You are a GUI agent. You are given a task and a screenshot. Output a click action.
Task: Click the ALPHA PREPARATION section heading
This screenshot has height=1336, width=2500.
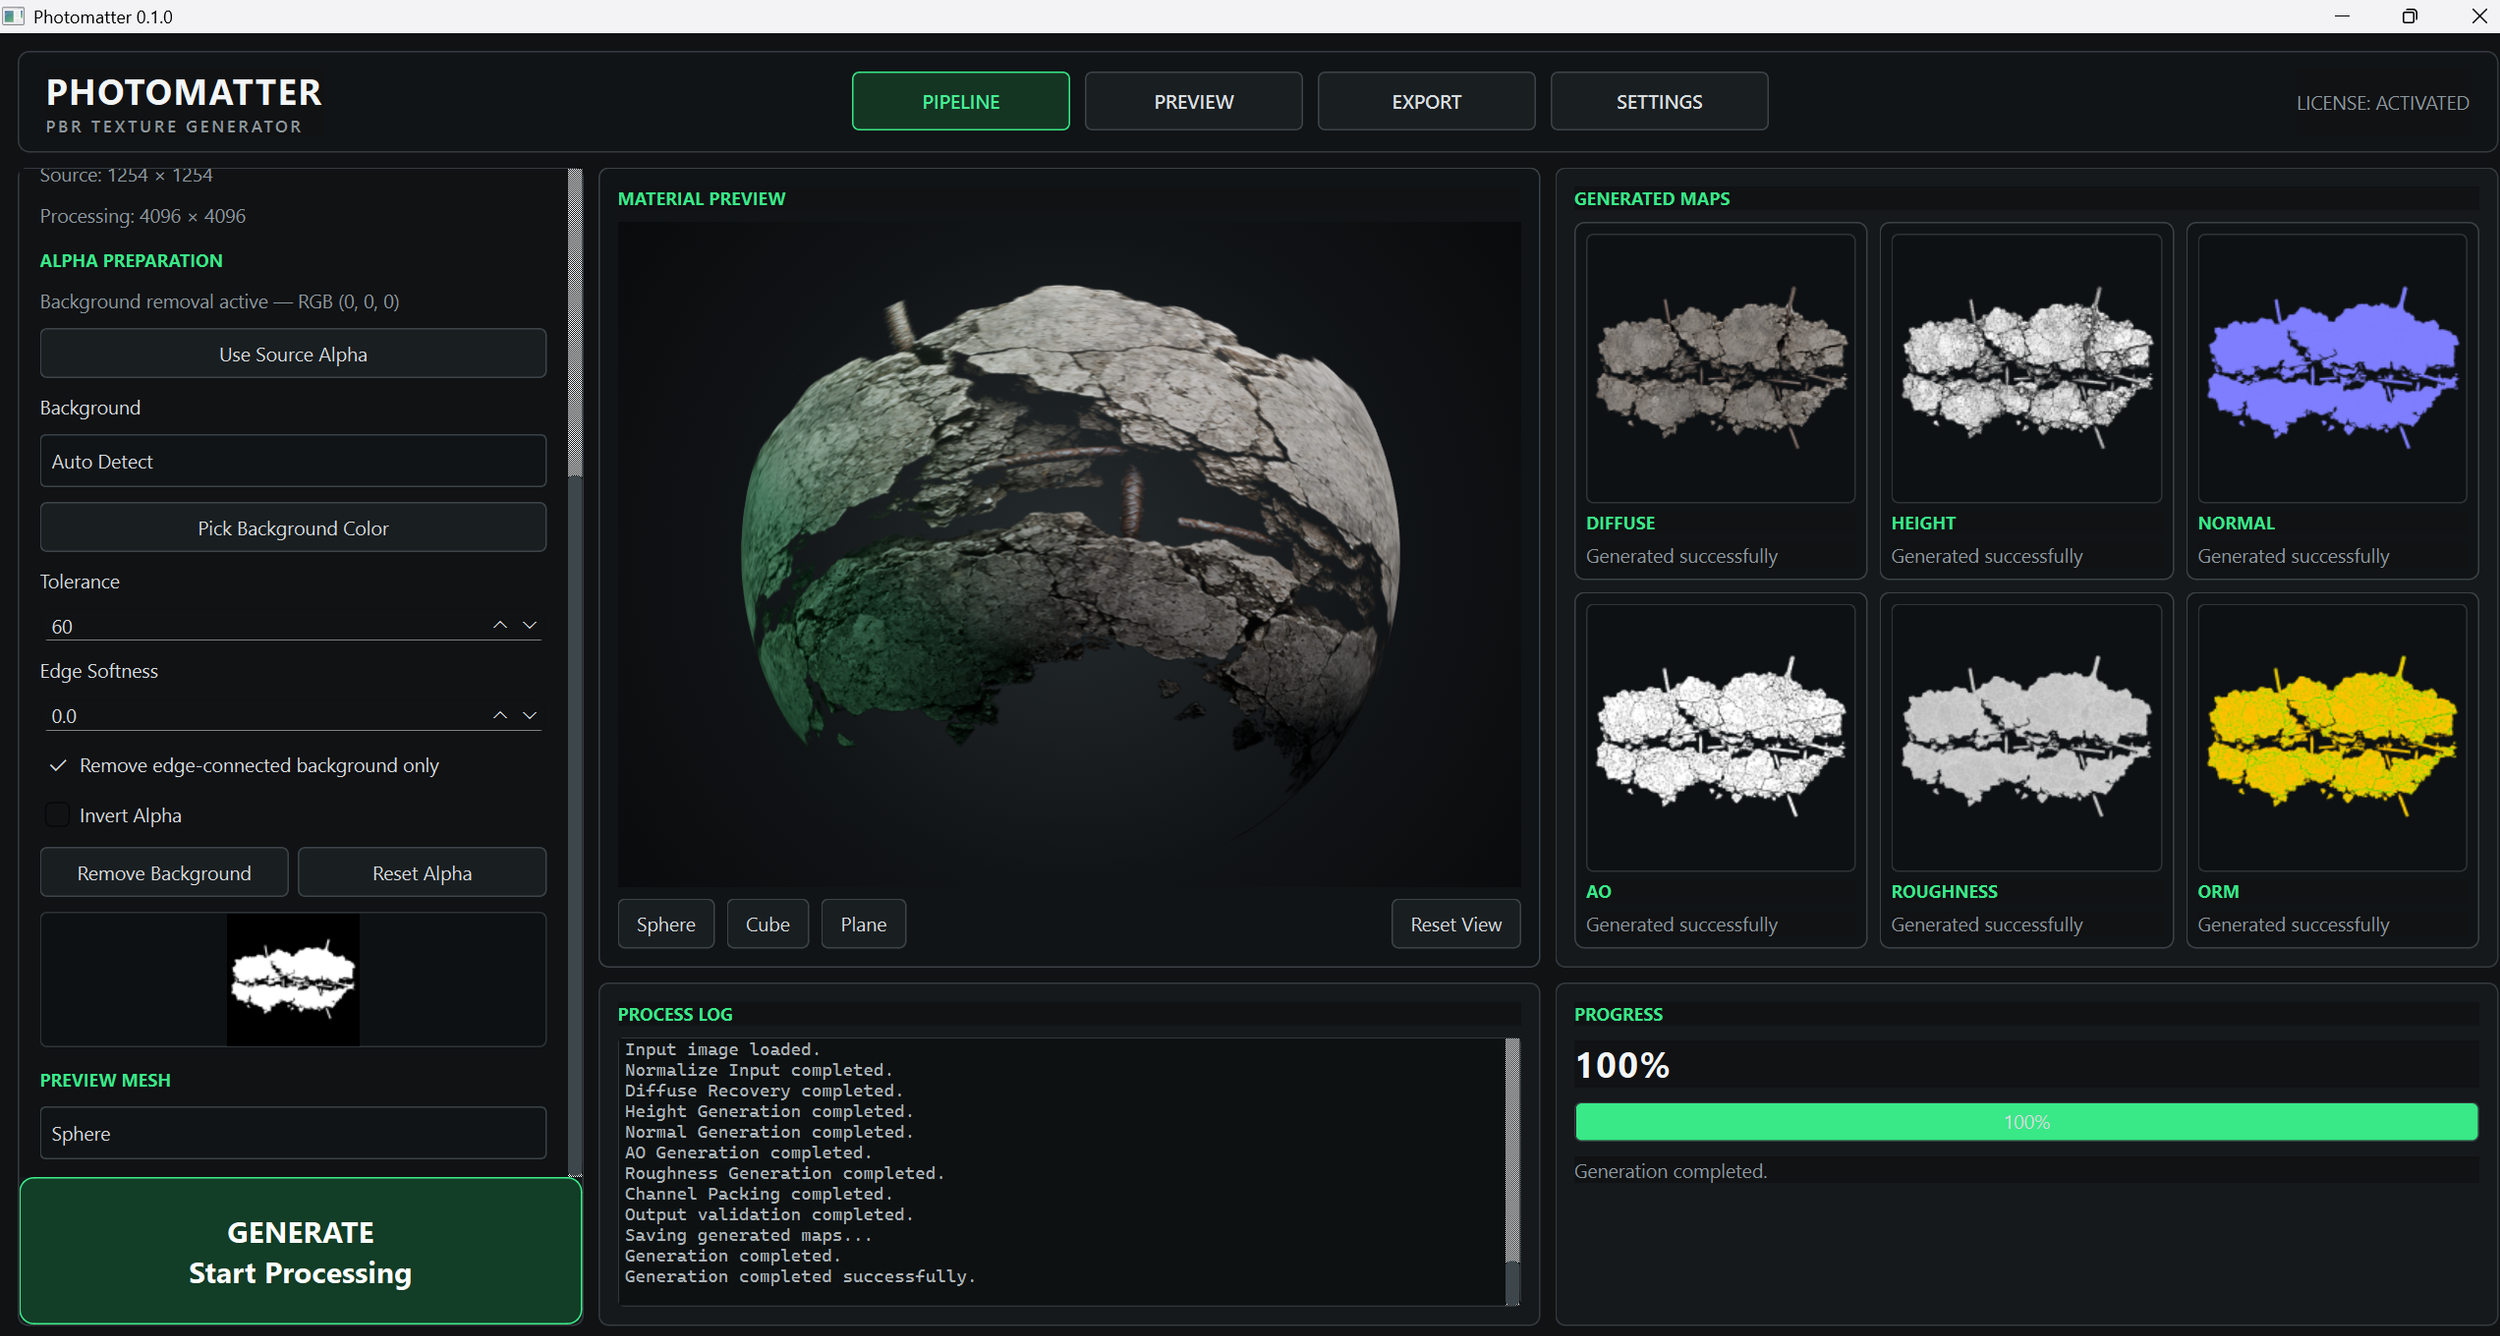[x=131, y=260]
